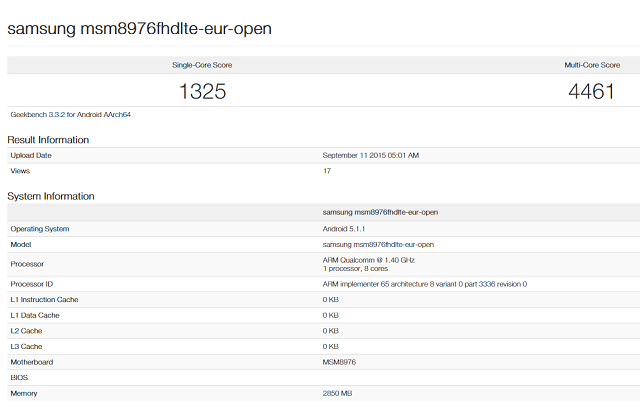The height and width of the screenshot is (408, 640).
Task: Select the Single-Core Score label
Action: click(x=202, y=65)
